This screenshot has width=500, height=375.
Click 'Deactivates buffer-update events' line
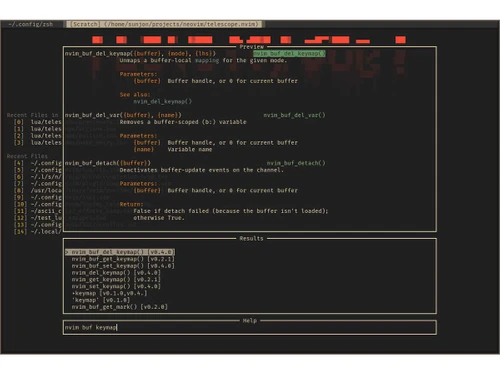[201, 170]
